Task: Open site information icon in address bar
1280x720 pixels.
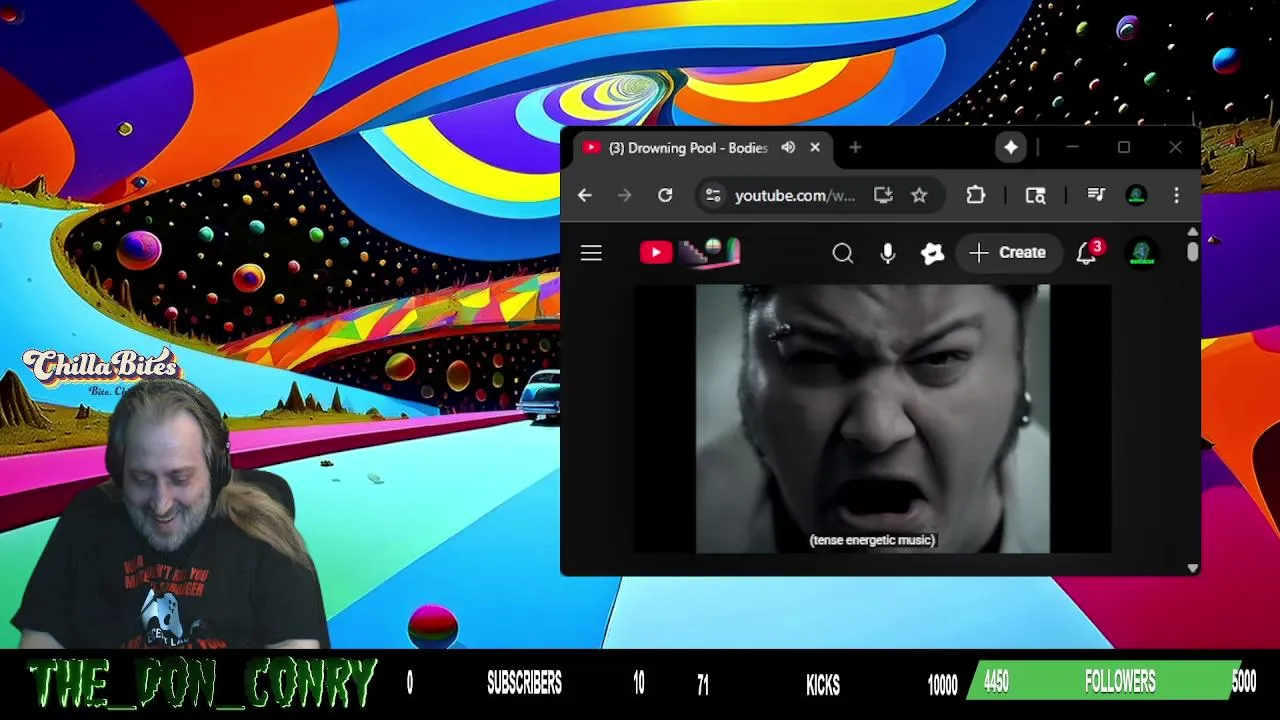Action: pos(713,196)
